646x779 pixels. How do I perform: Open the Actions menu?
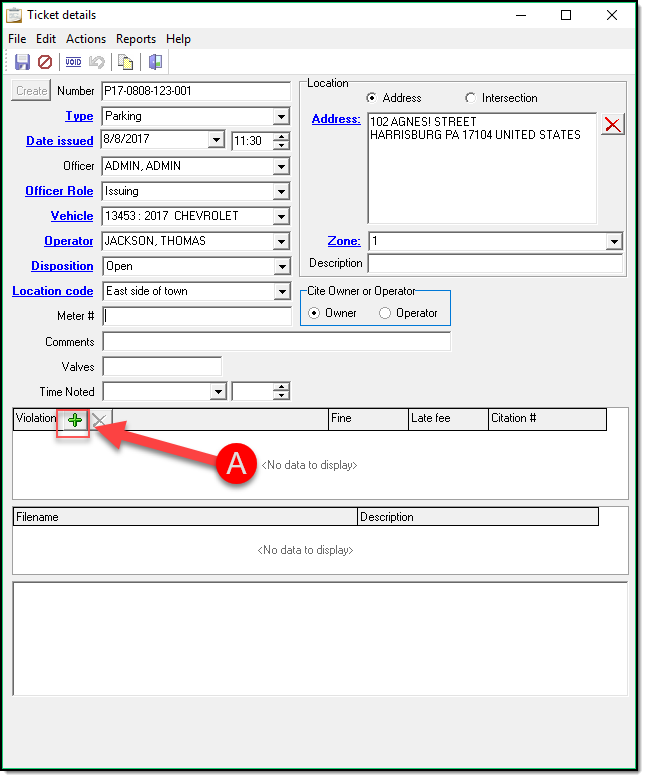pyautogui.click(x=86, y=39)
